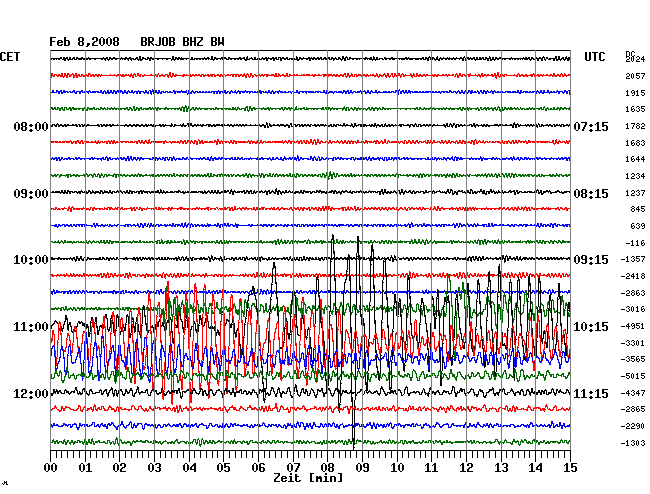Click the DC offset value '-1303'
This screenshot has width=650, height=494.
[x=633, y=443]
